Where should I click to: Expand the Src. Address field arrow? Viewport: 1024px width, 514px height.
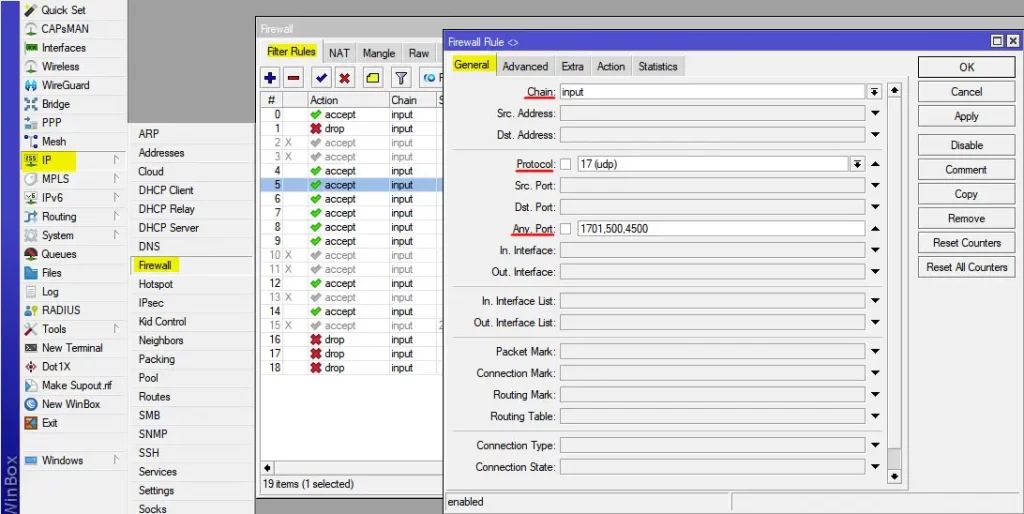875,114
